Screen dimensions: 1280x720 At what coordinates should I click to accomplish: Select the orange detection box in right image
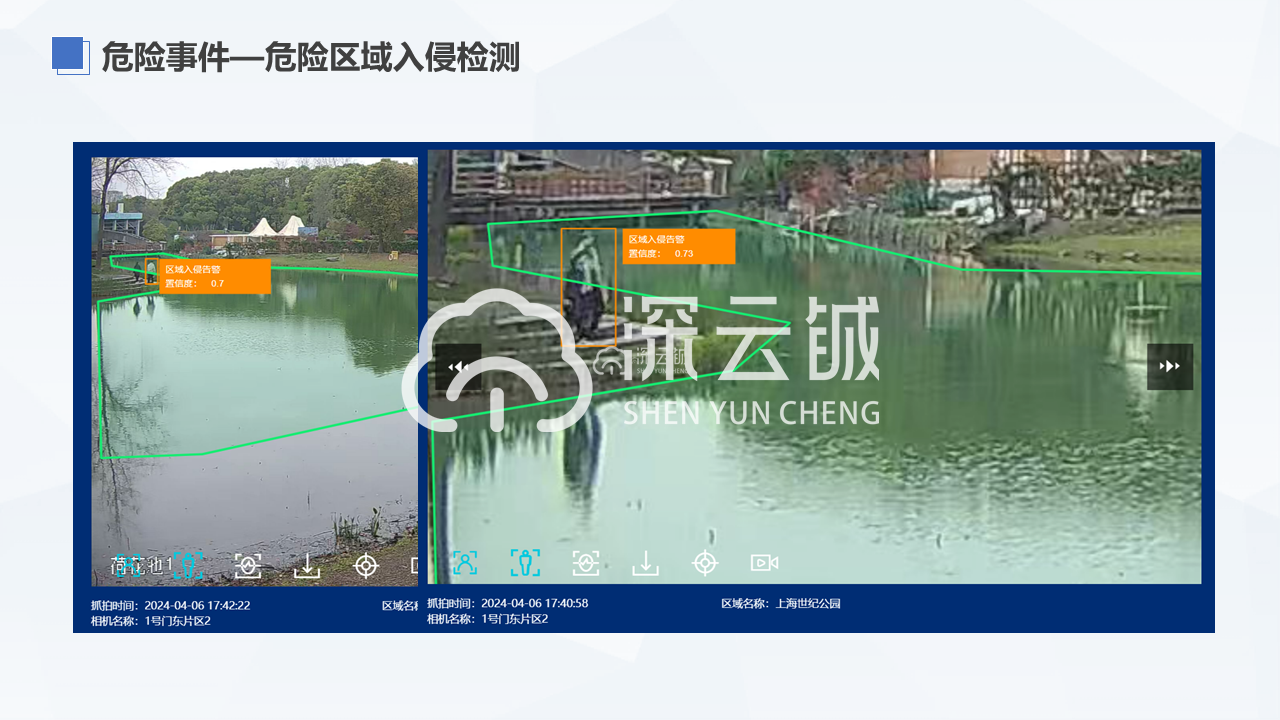588,287
